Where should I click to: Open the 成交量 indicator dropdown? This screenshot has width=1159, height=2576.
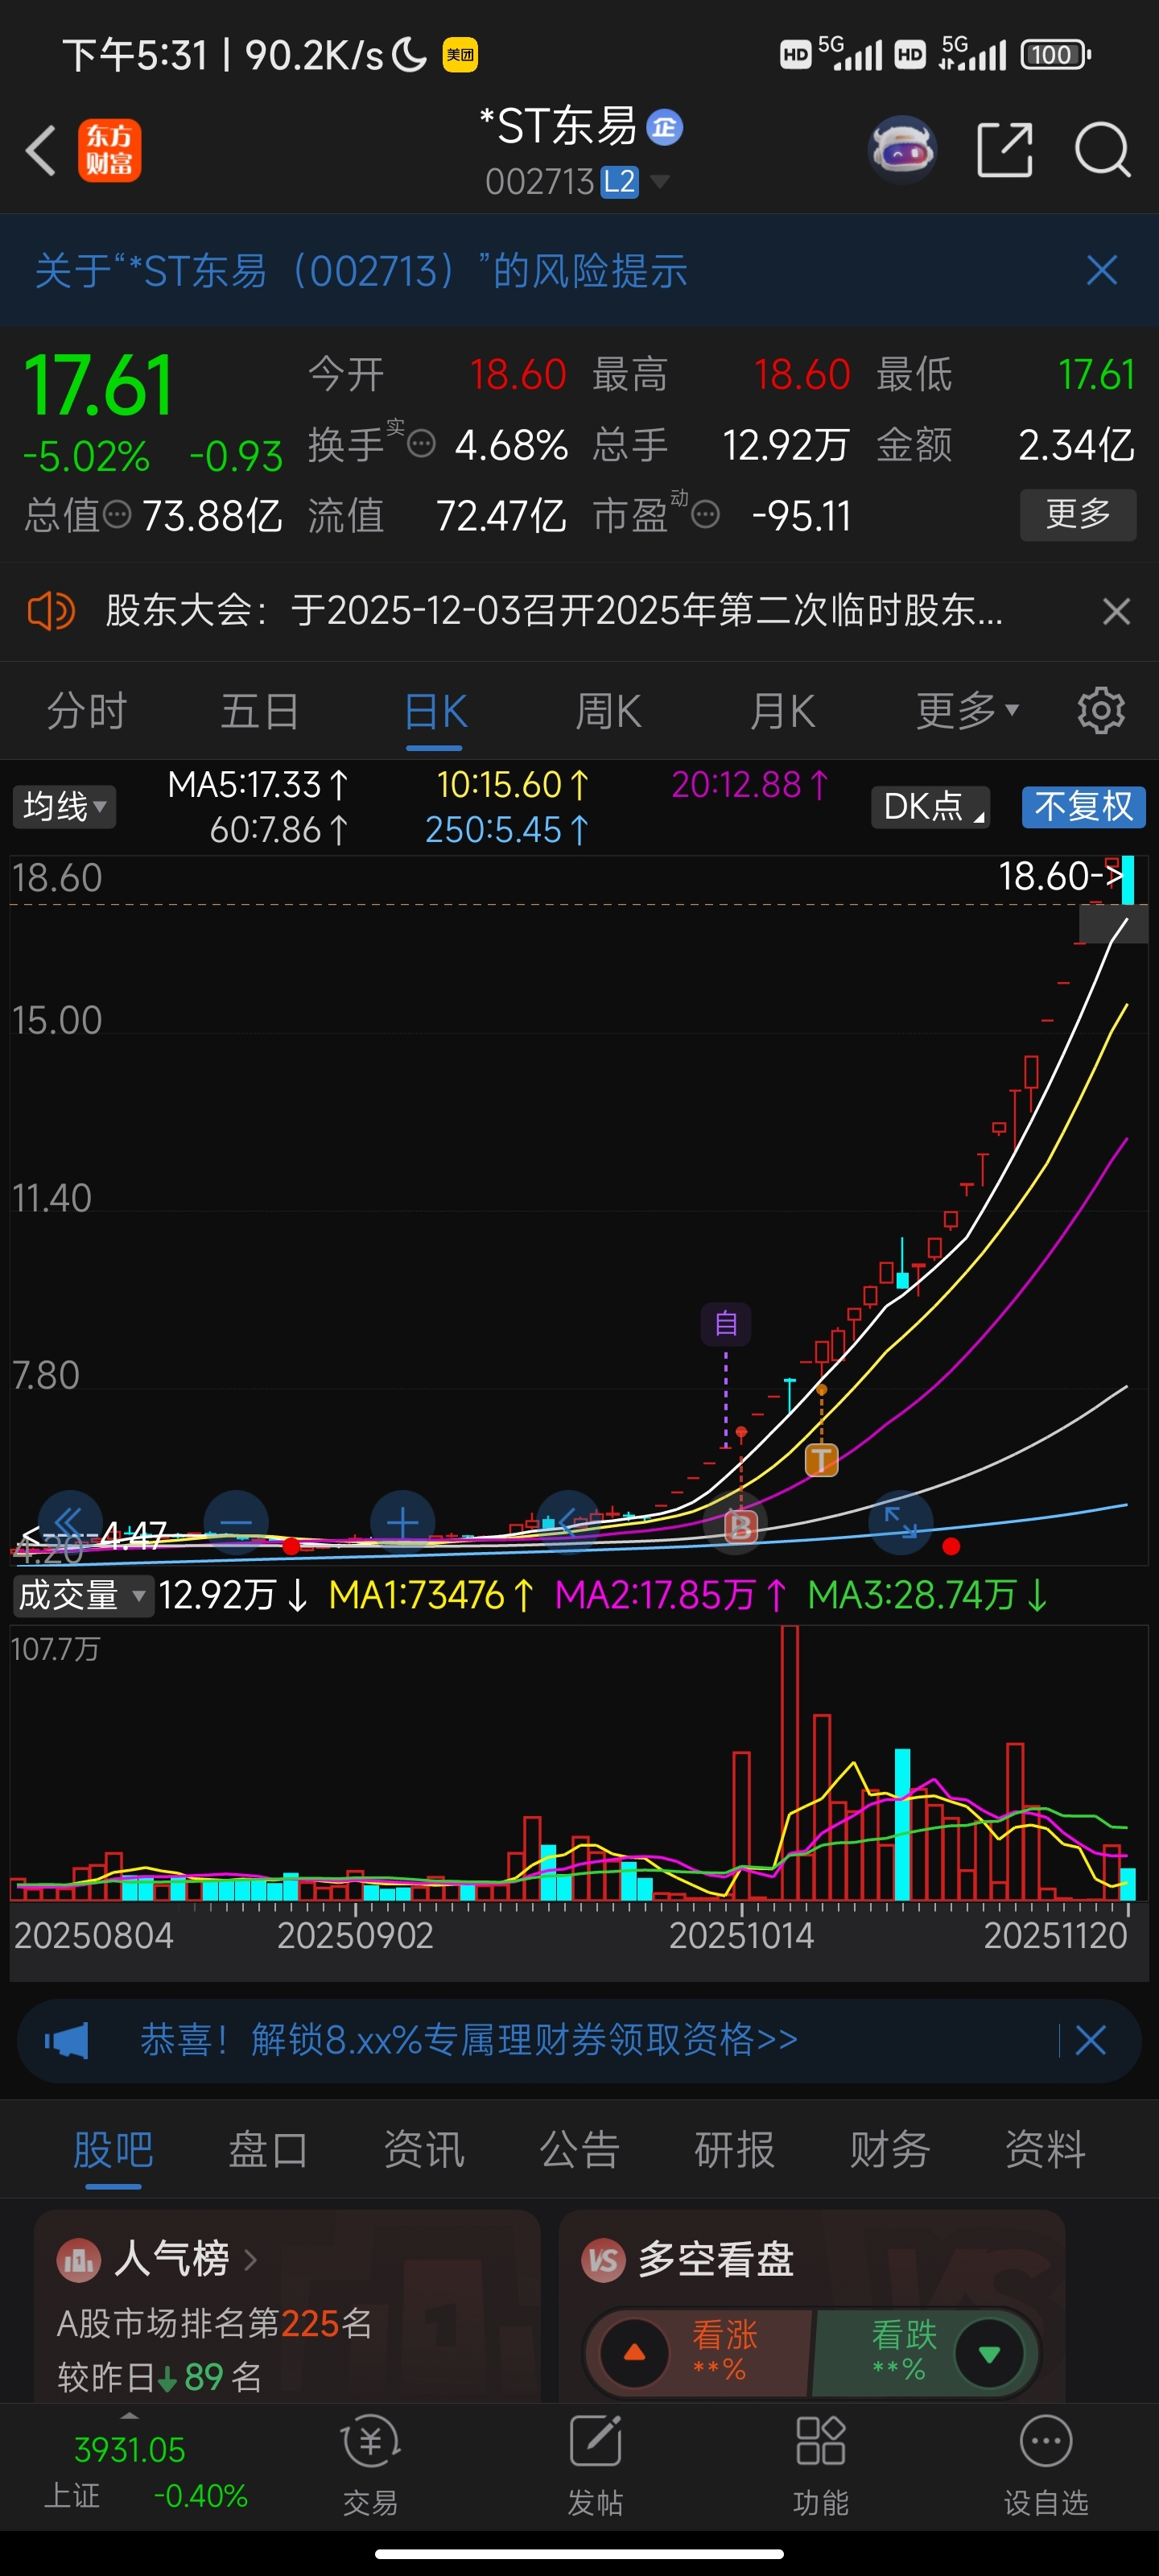tap(82, 1595)
